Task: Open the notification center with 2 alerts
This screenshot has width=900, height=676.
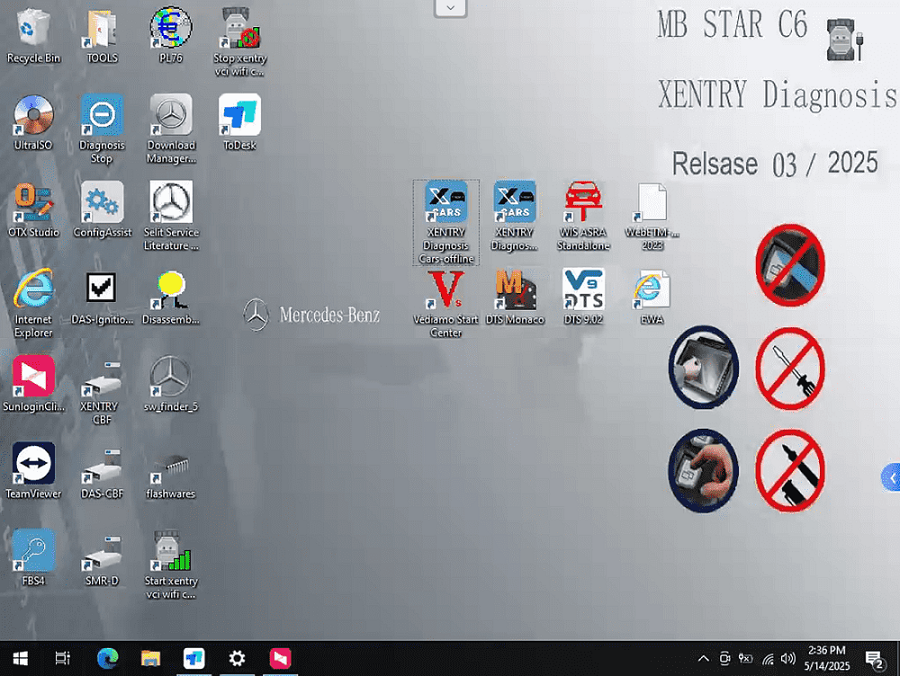Action: coord(874,659)
